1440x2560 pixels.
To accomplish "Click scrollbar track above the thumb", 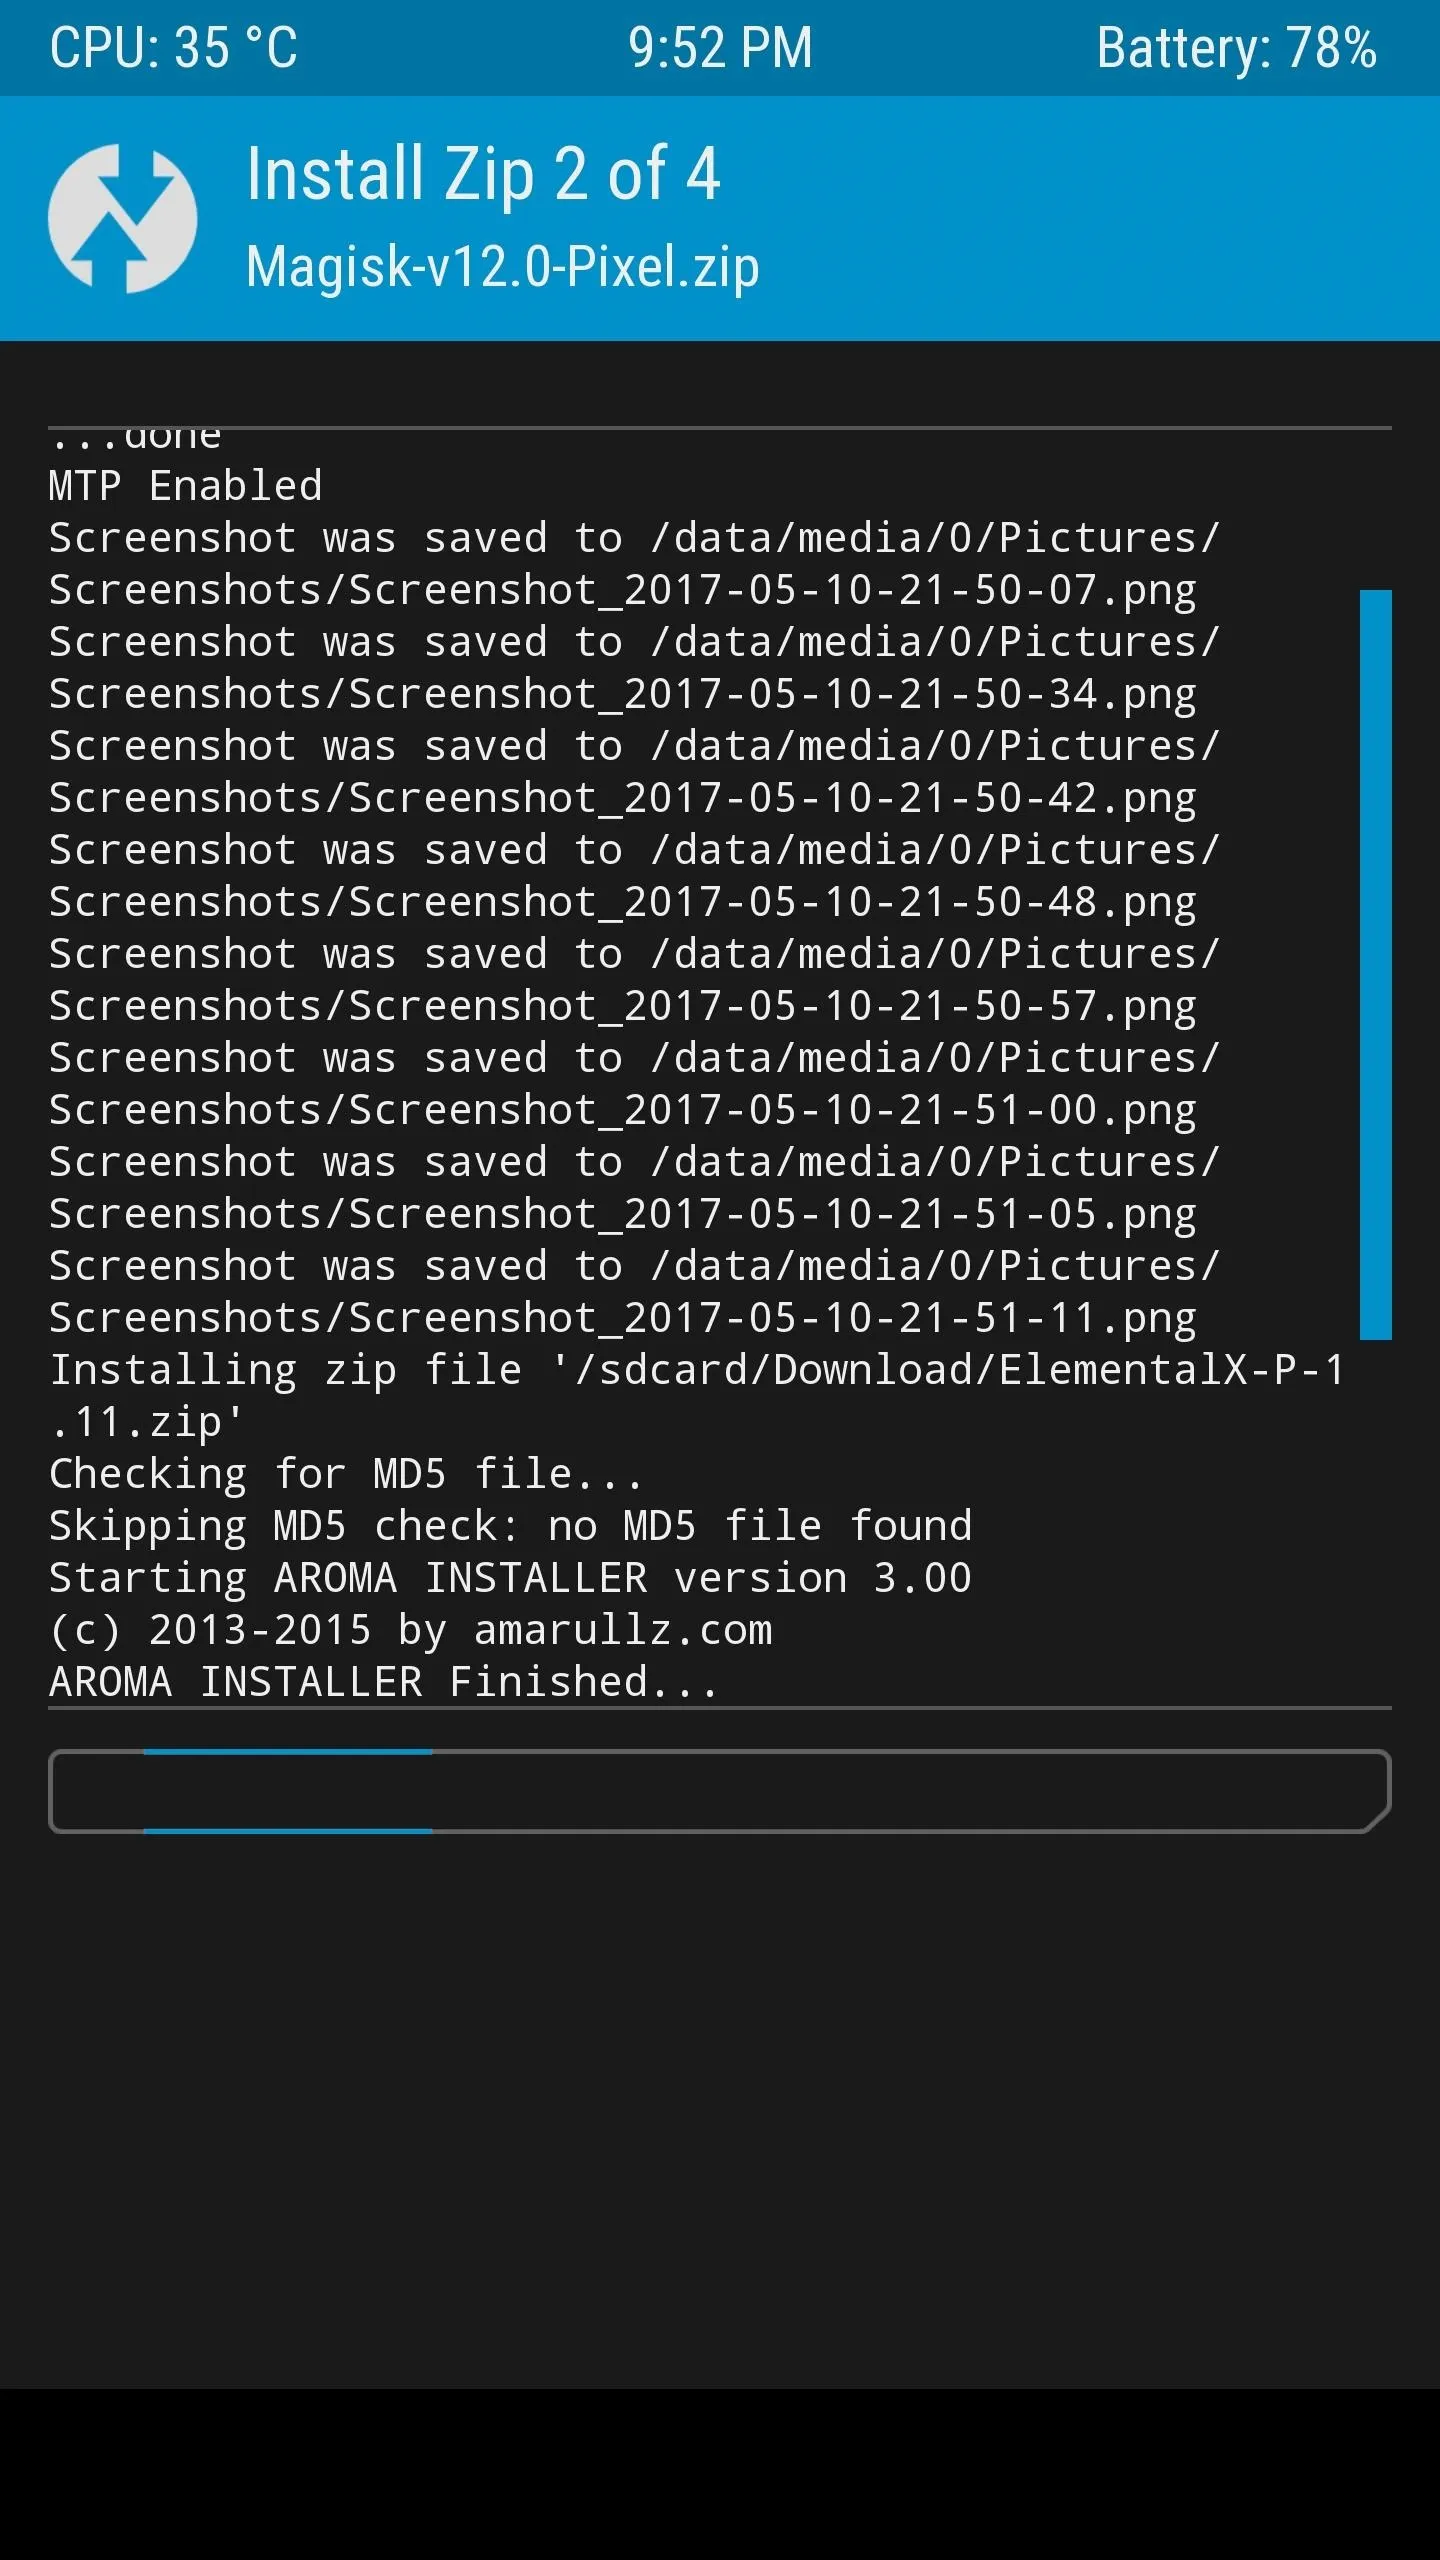I will (x=1376, y=510).
